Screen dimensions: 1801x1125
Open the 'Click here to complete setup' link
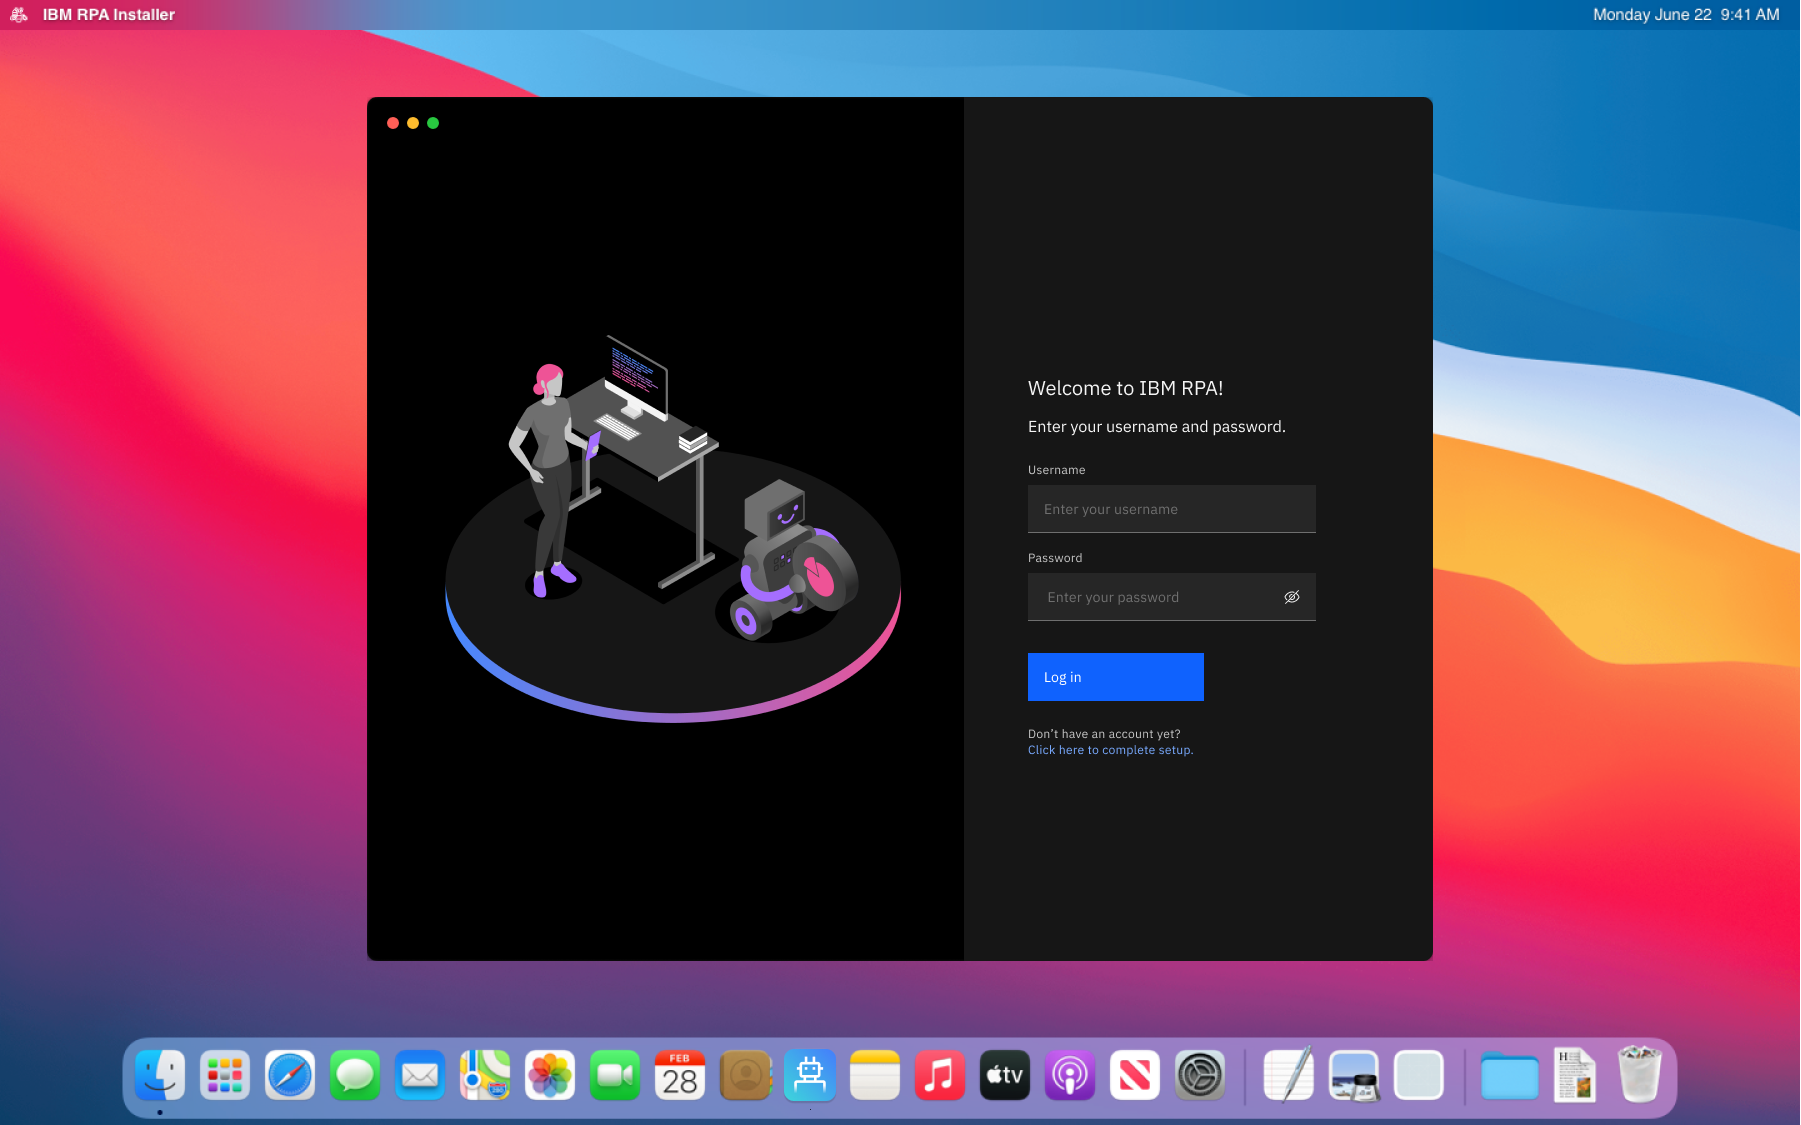(x=1111, y=750)
